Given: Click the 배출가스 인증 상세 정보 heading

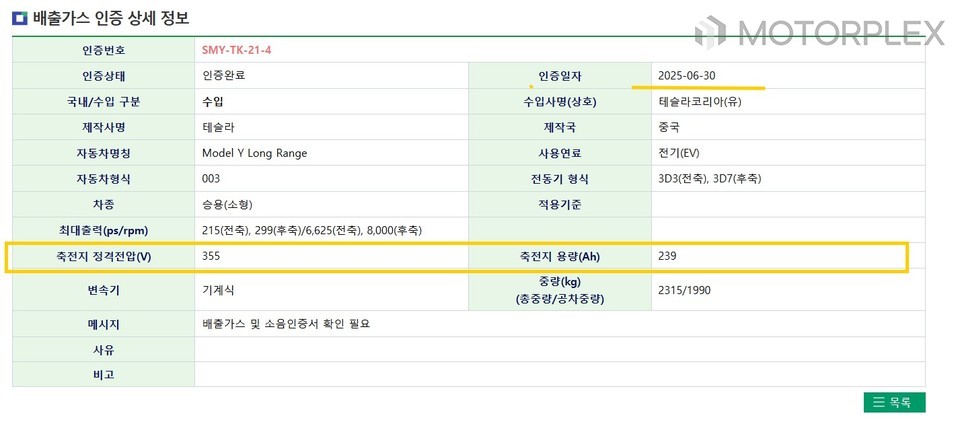Looking at the screenshot, I should pyautogui.click(x=110, y=18).
